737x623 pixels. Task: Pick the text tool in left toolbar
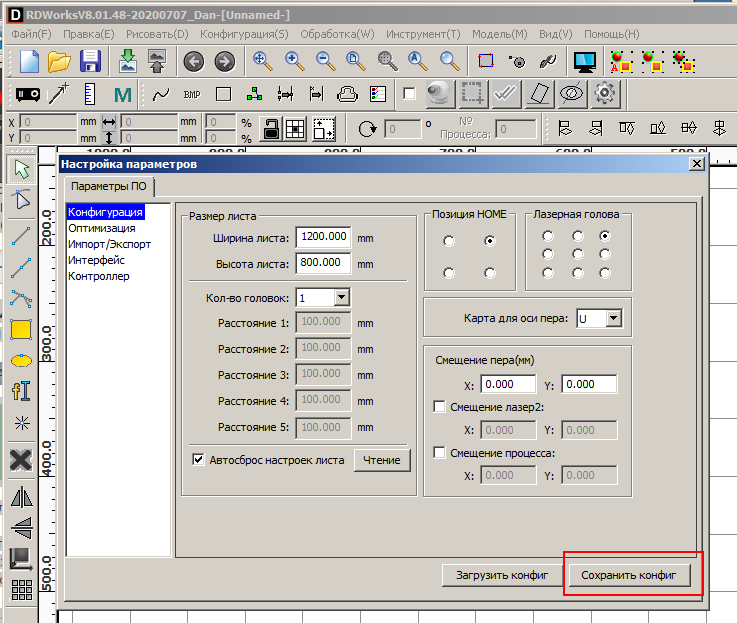click(x=21, y=390)
